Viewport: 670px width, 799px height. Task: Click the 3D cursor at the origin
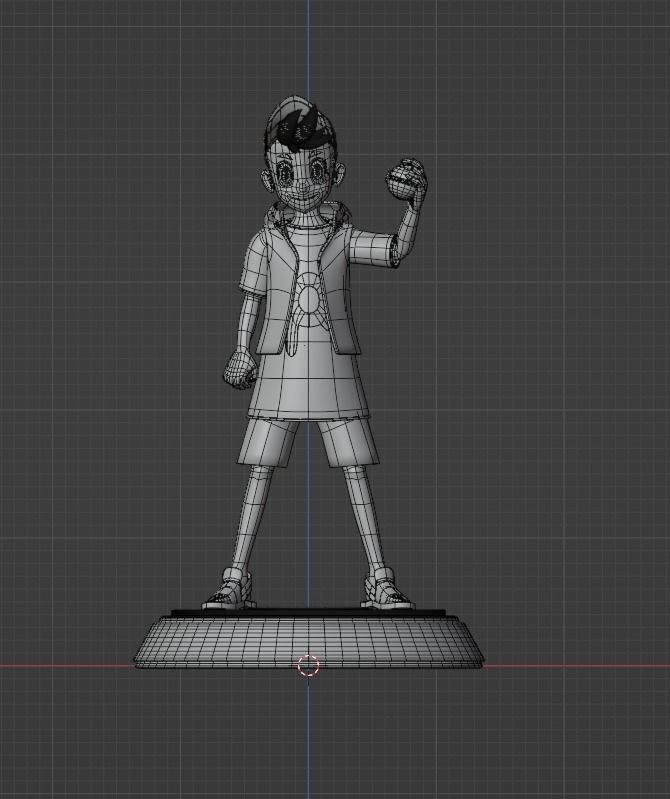(308, 665)
